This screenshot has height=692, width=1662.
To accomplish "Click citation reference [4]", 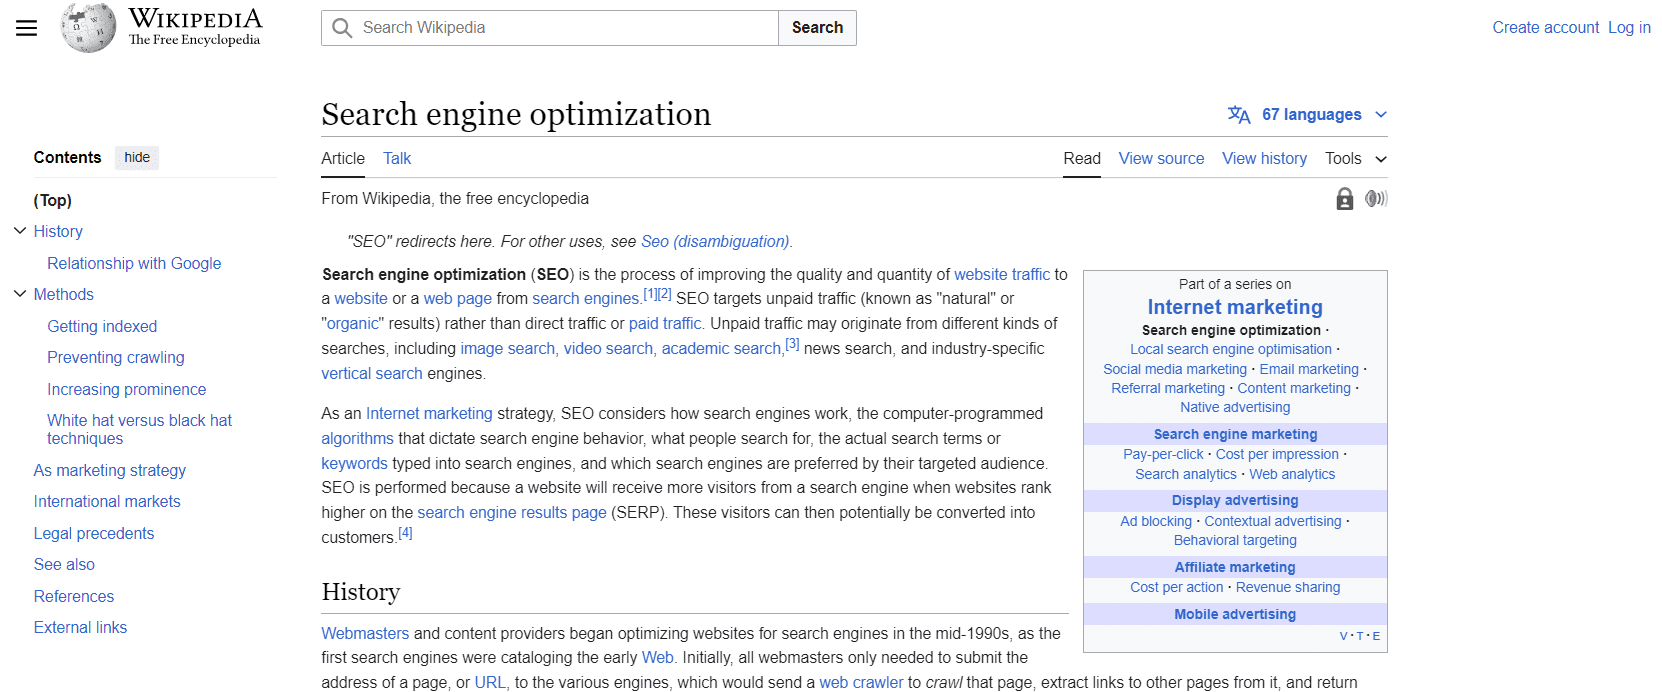I will coord(405,533).
